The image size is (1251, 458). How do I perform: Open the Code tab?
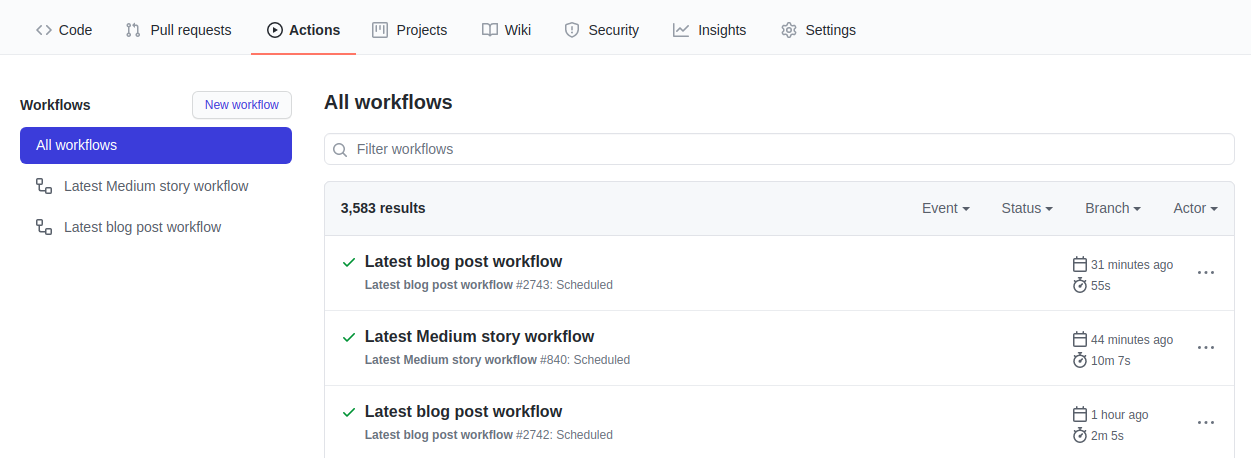64,30
